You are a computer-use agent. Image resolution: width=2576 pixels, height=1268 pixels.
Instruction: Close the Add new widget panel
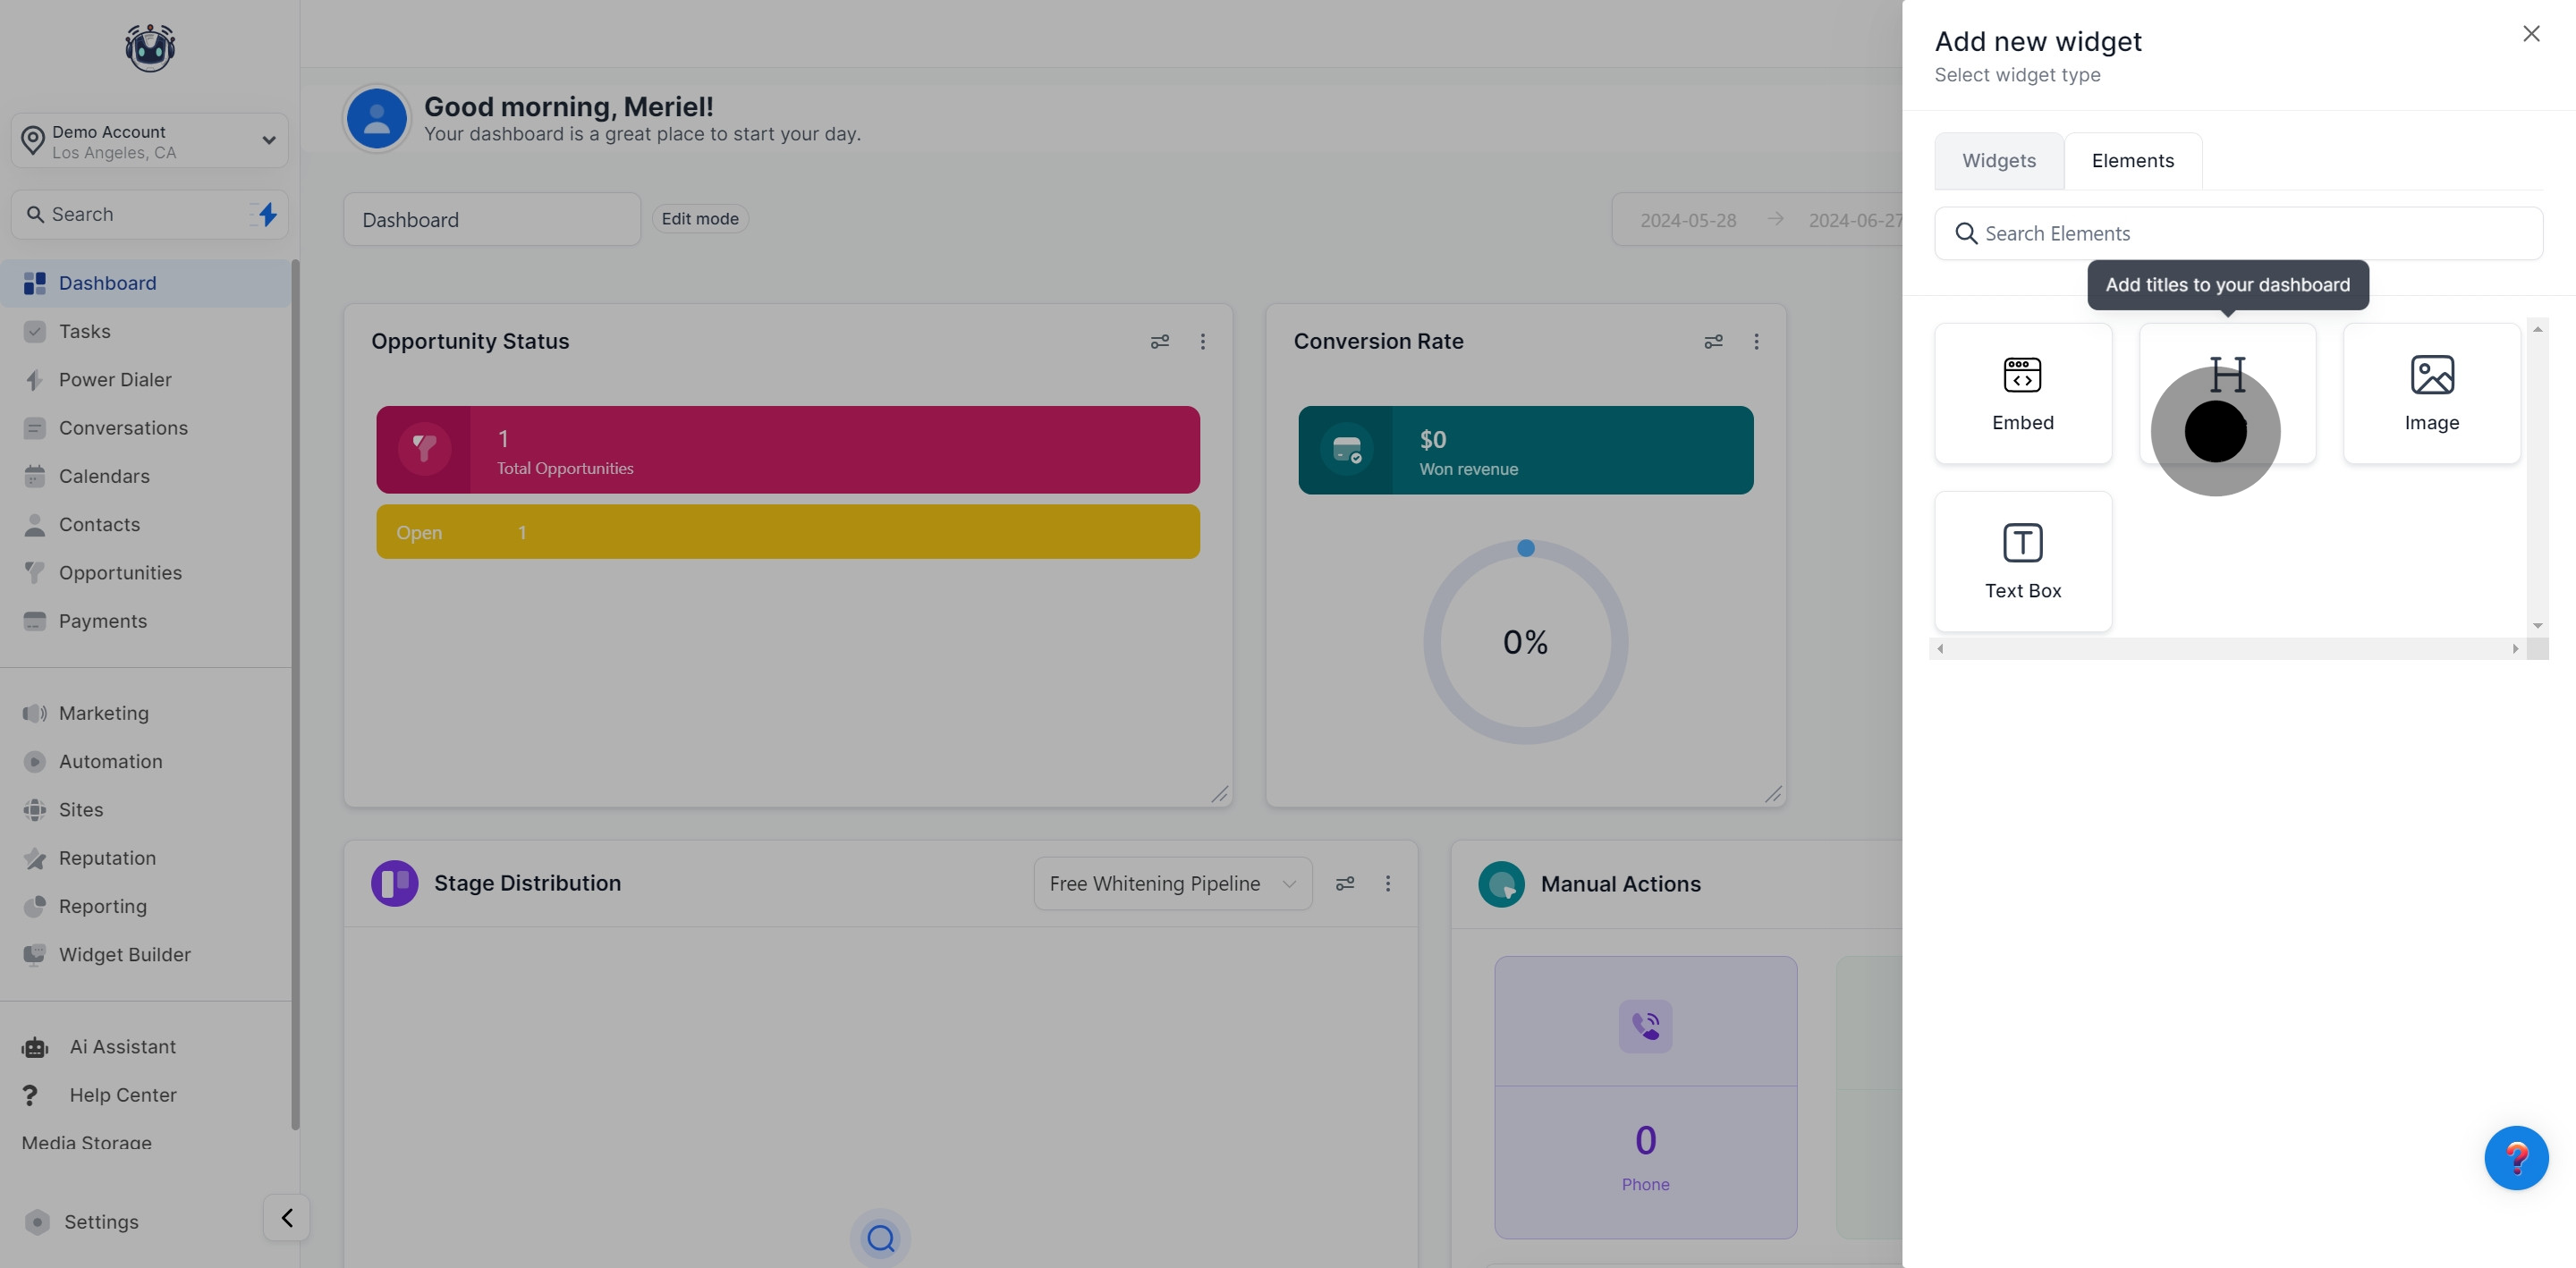click(2530, 34)
